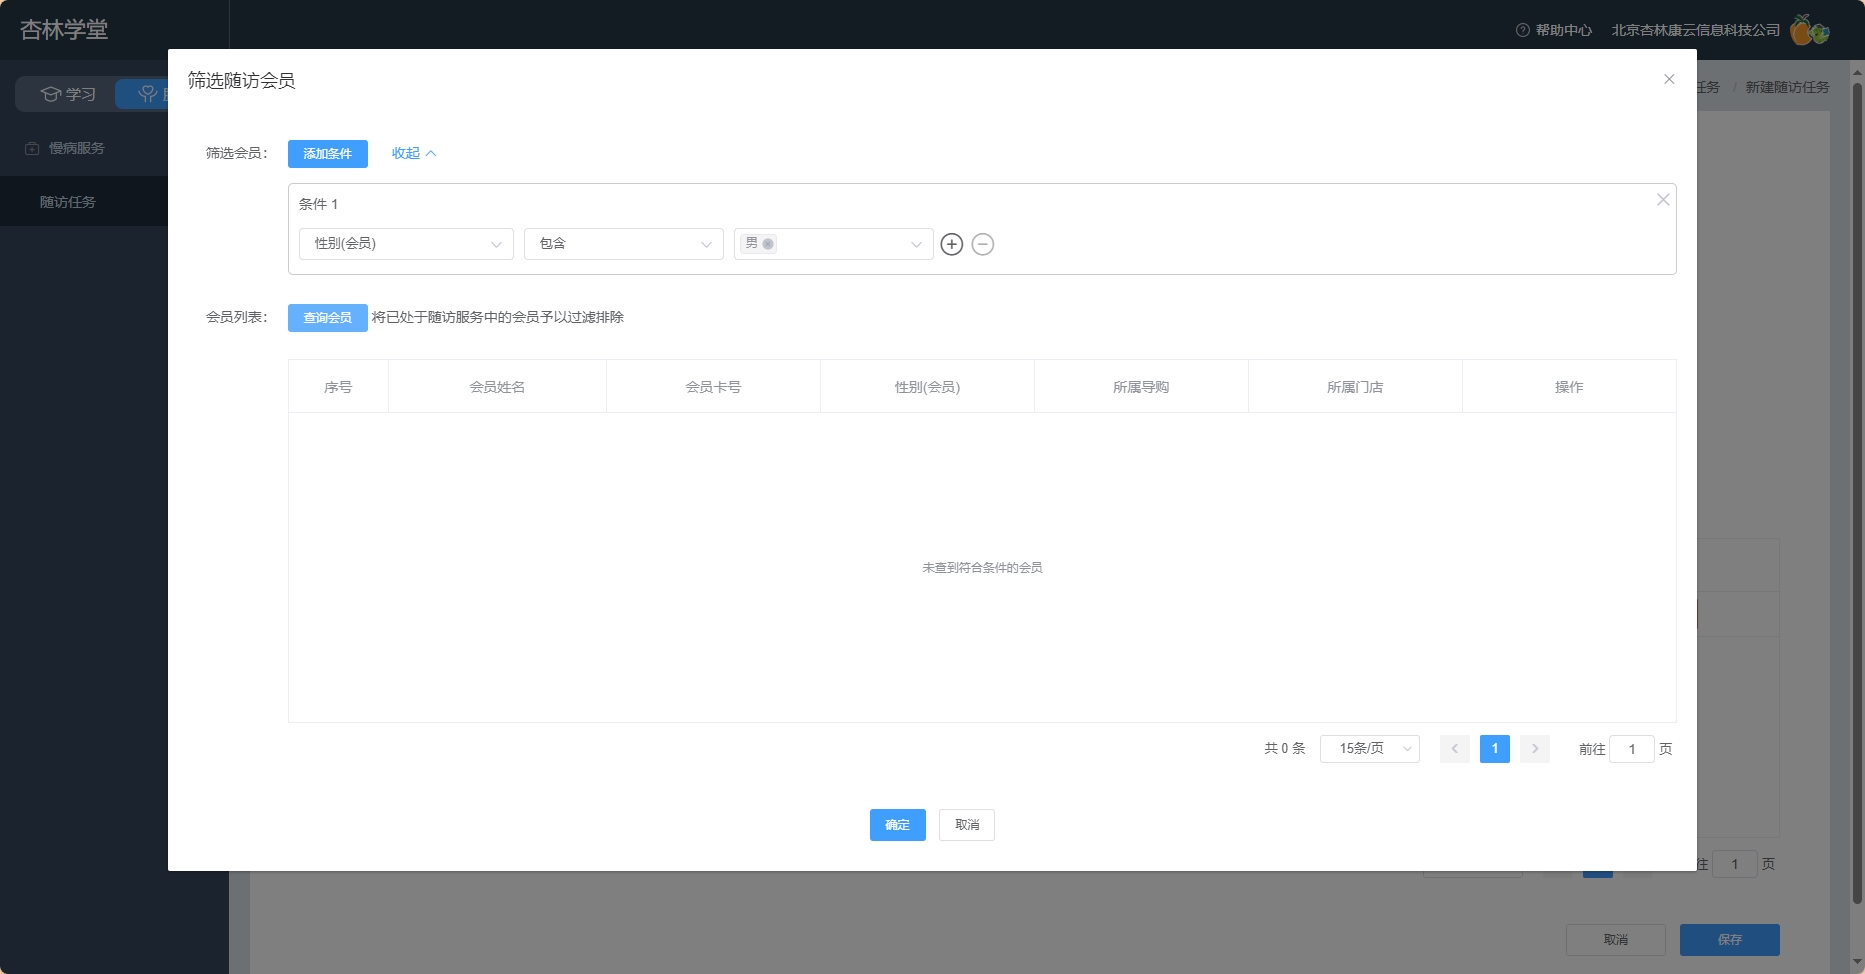1865x974 pixels.
Task: Click the 新建随访任务 breadcrumb
Action: [x=1787, y=88]
